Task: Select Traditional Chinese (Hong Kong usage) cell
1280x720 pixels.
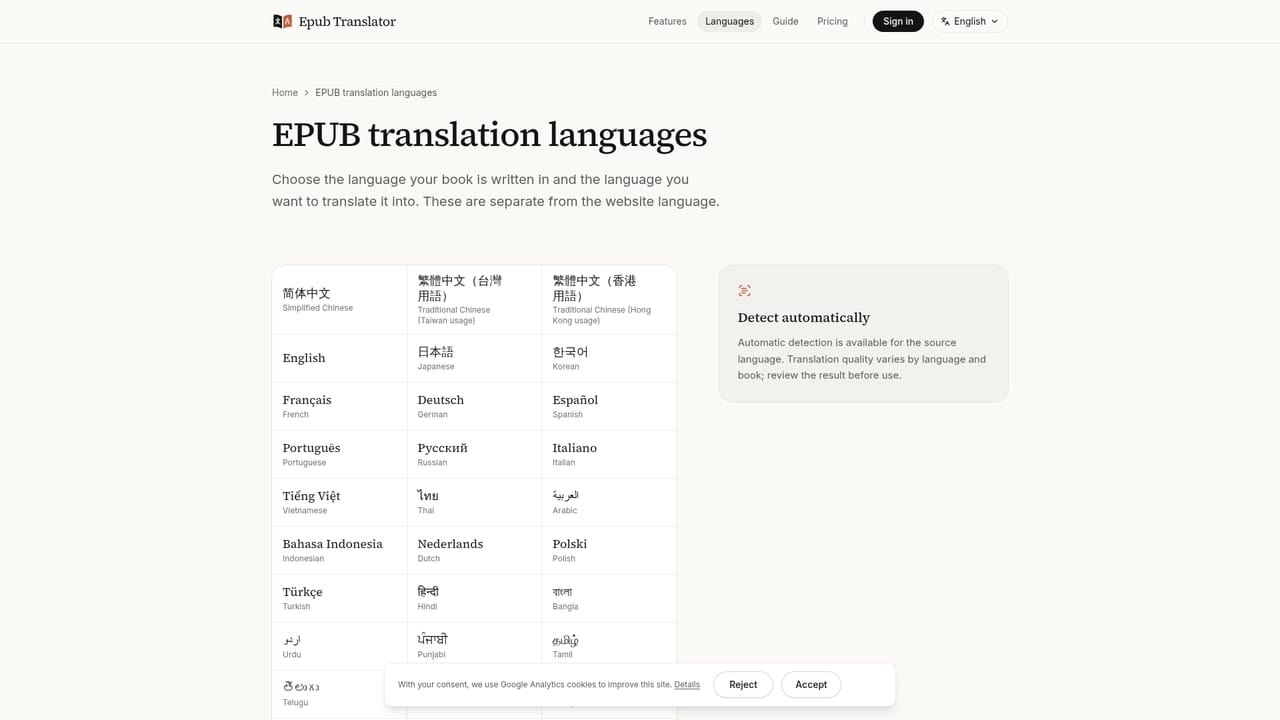Action: 609,300
